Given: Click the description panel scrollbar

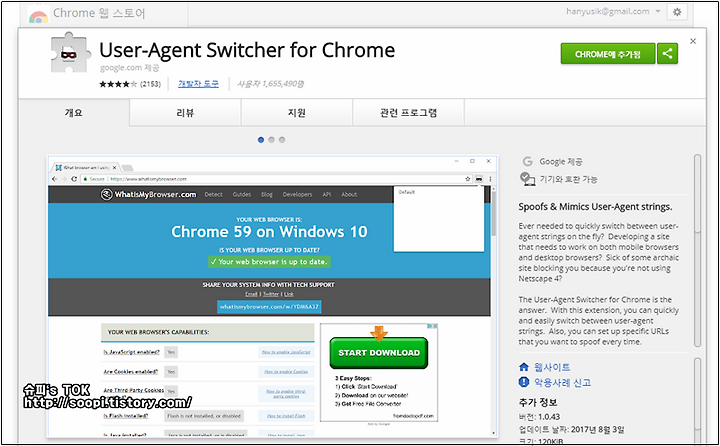Looking at the screenshot, I should click(x=698, y=250).
